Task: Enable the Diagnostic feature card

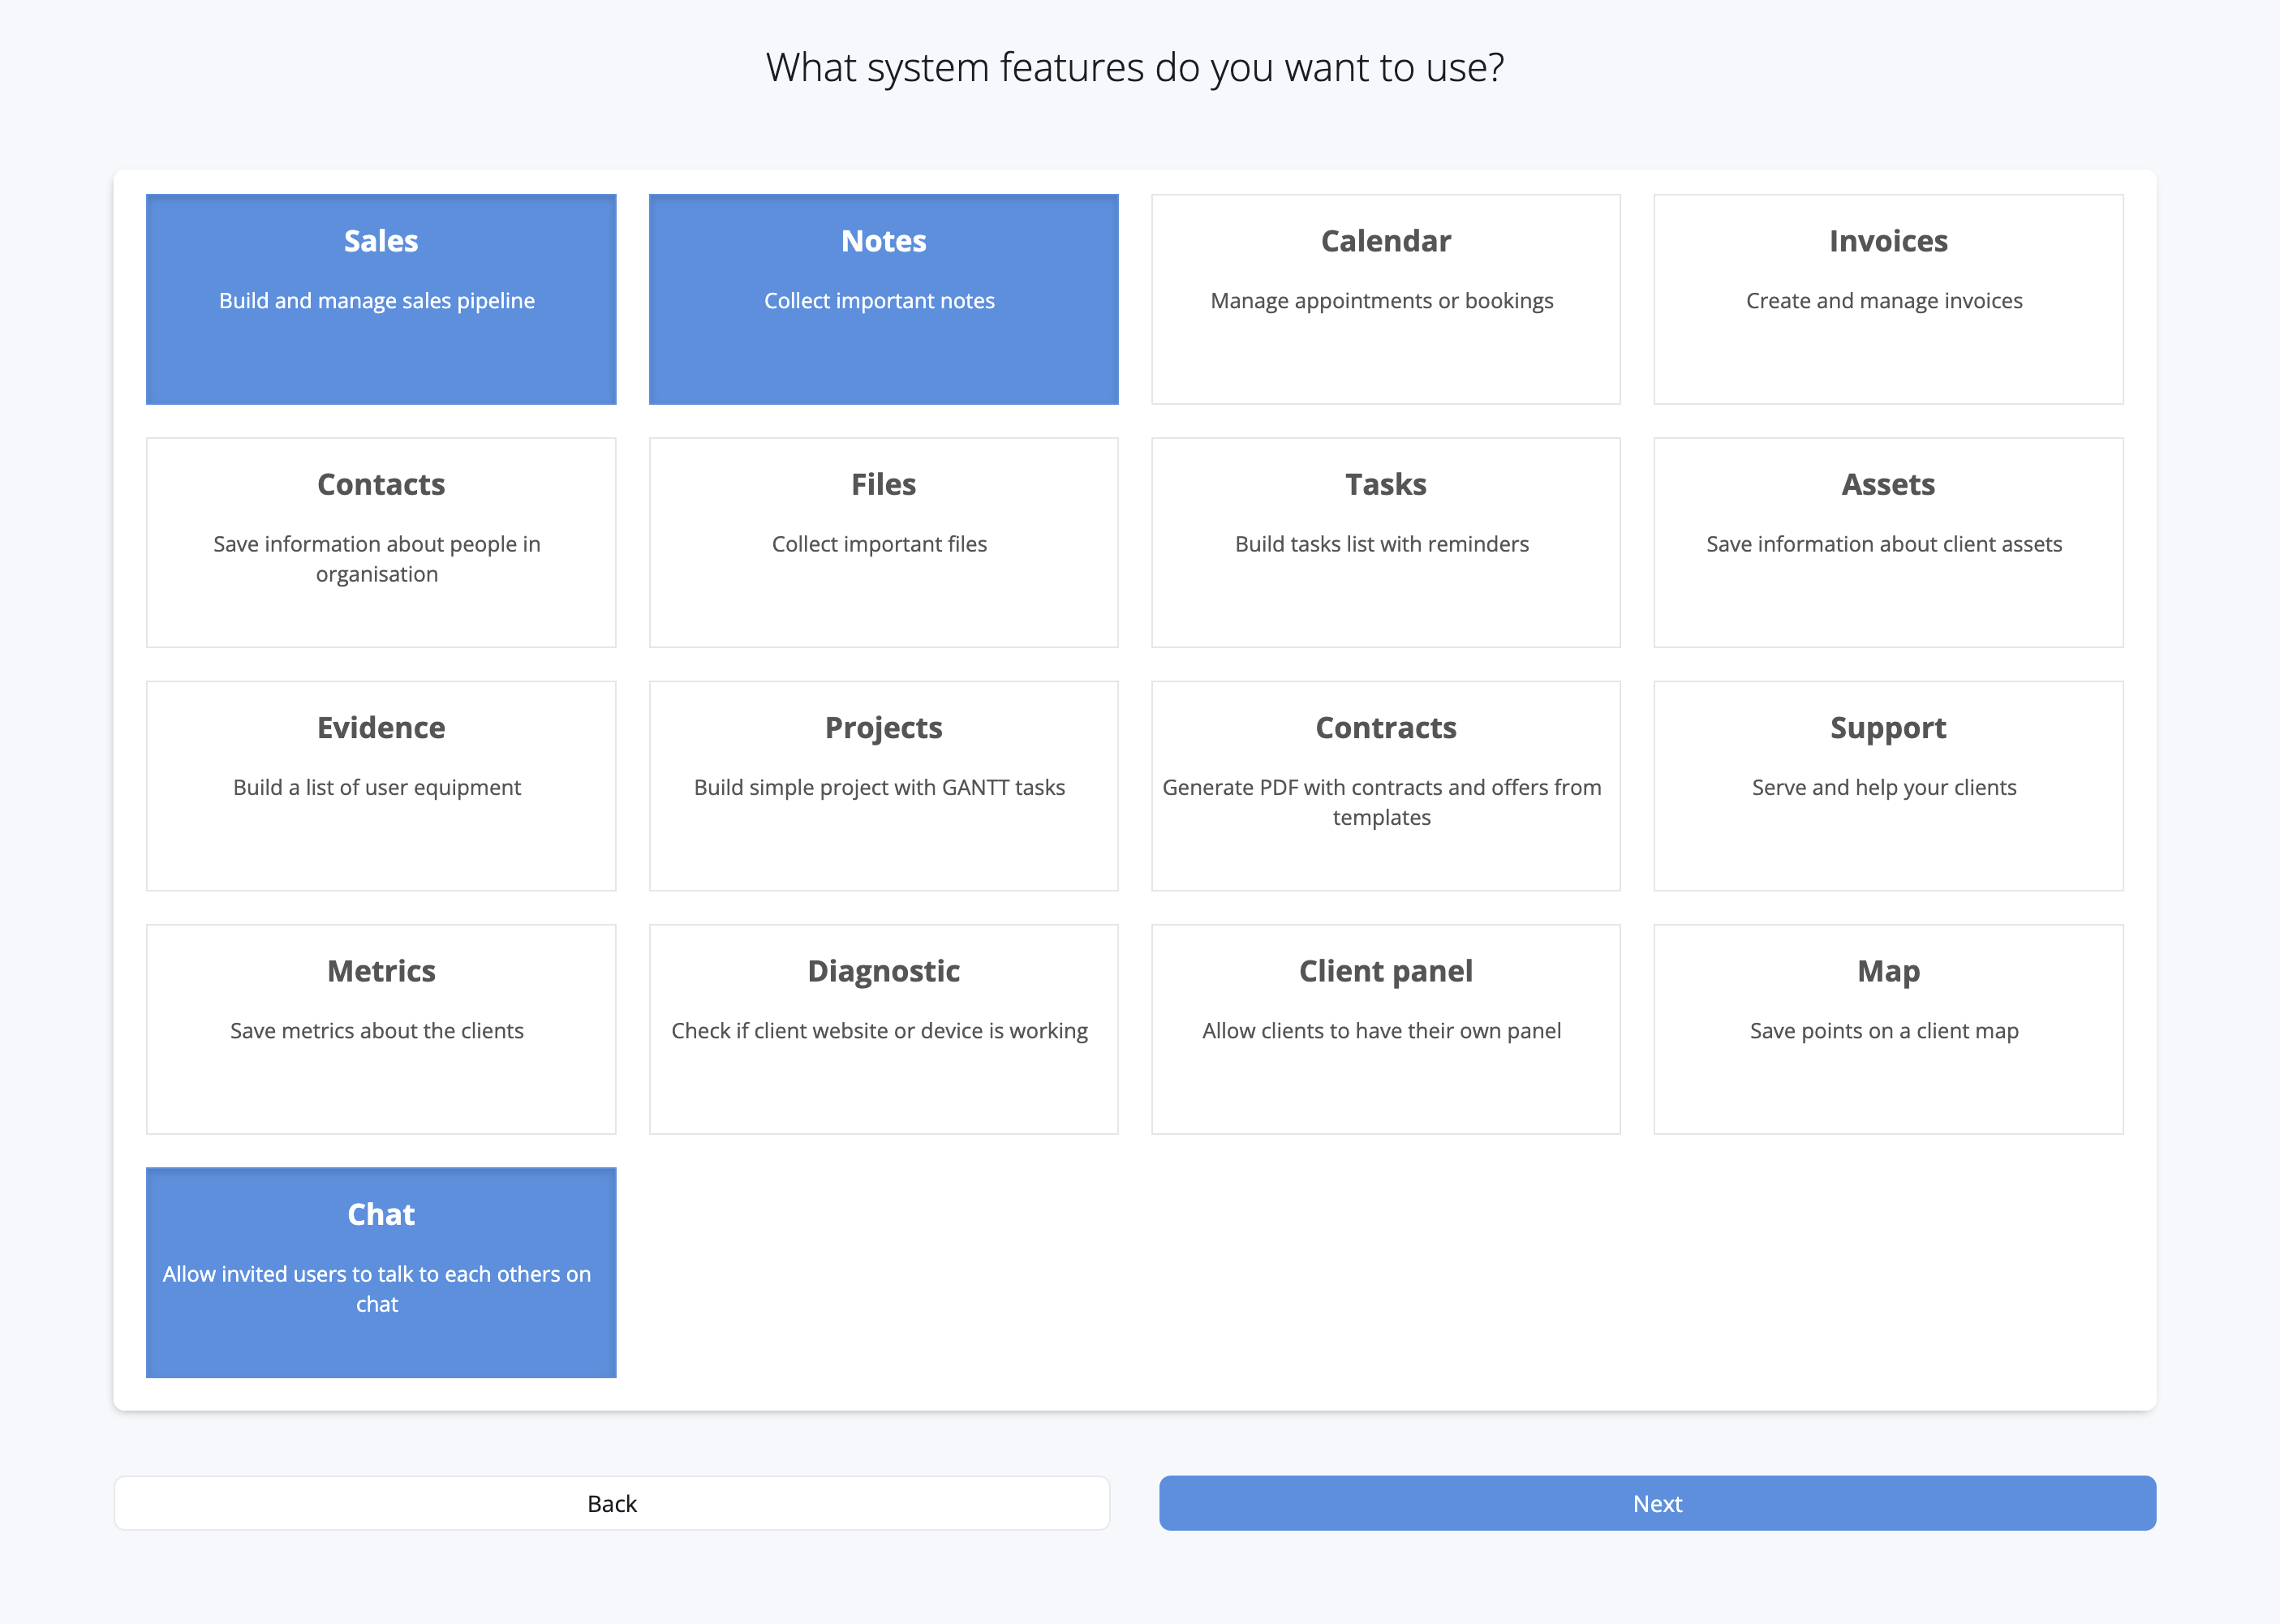Action: (x=883, y=1028)
